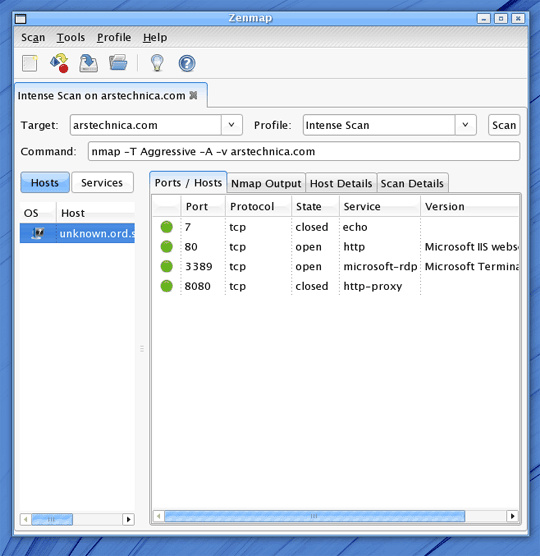Click the ports table scrollbar right arrow
The image size is (540, 556).
click(512, 516)
